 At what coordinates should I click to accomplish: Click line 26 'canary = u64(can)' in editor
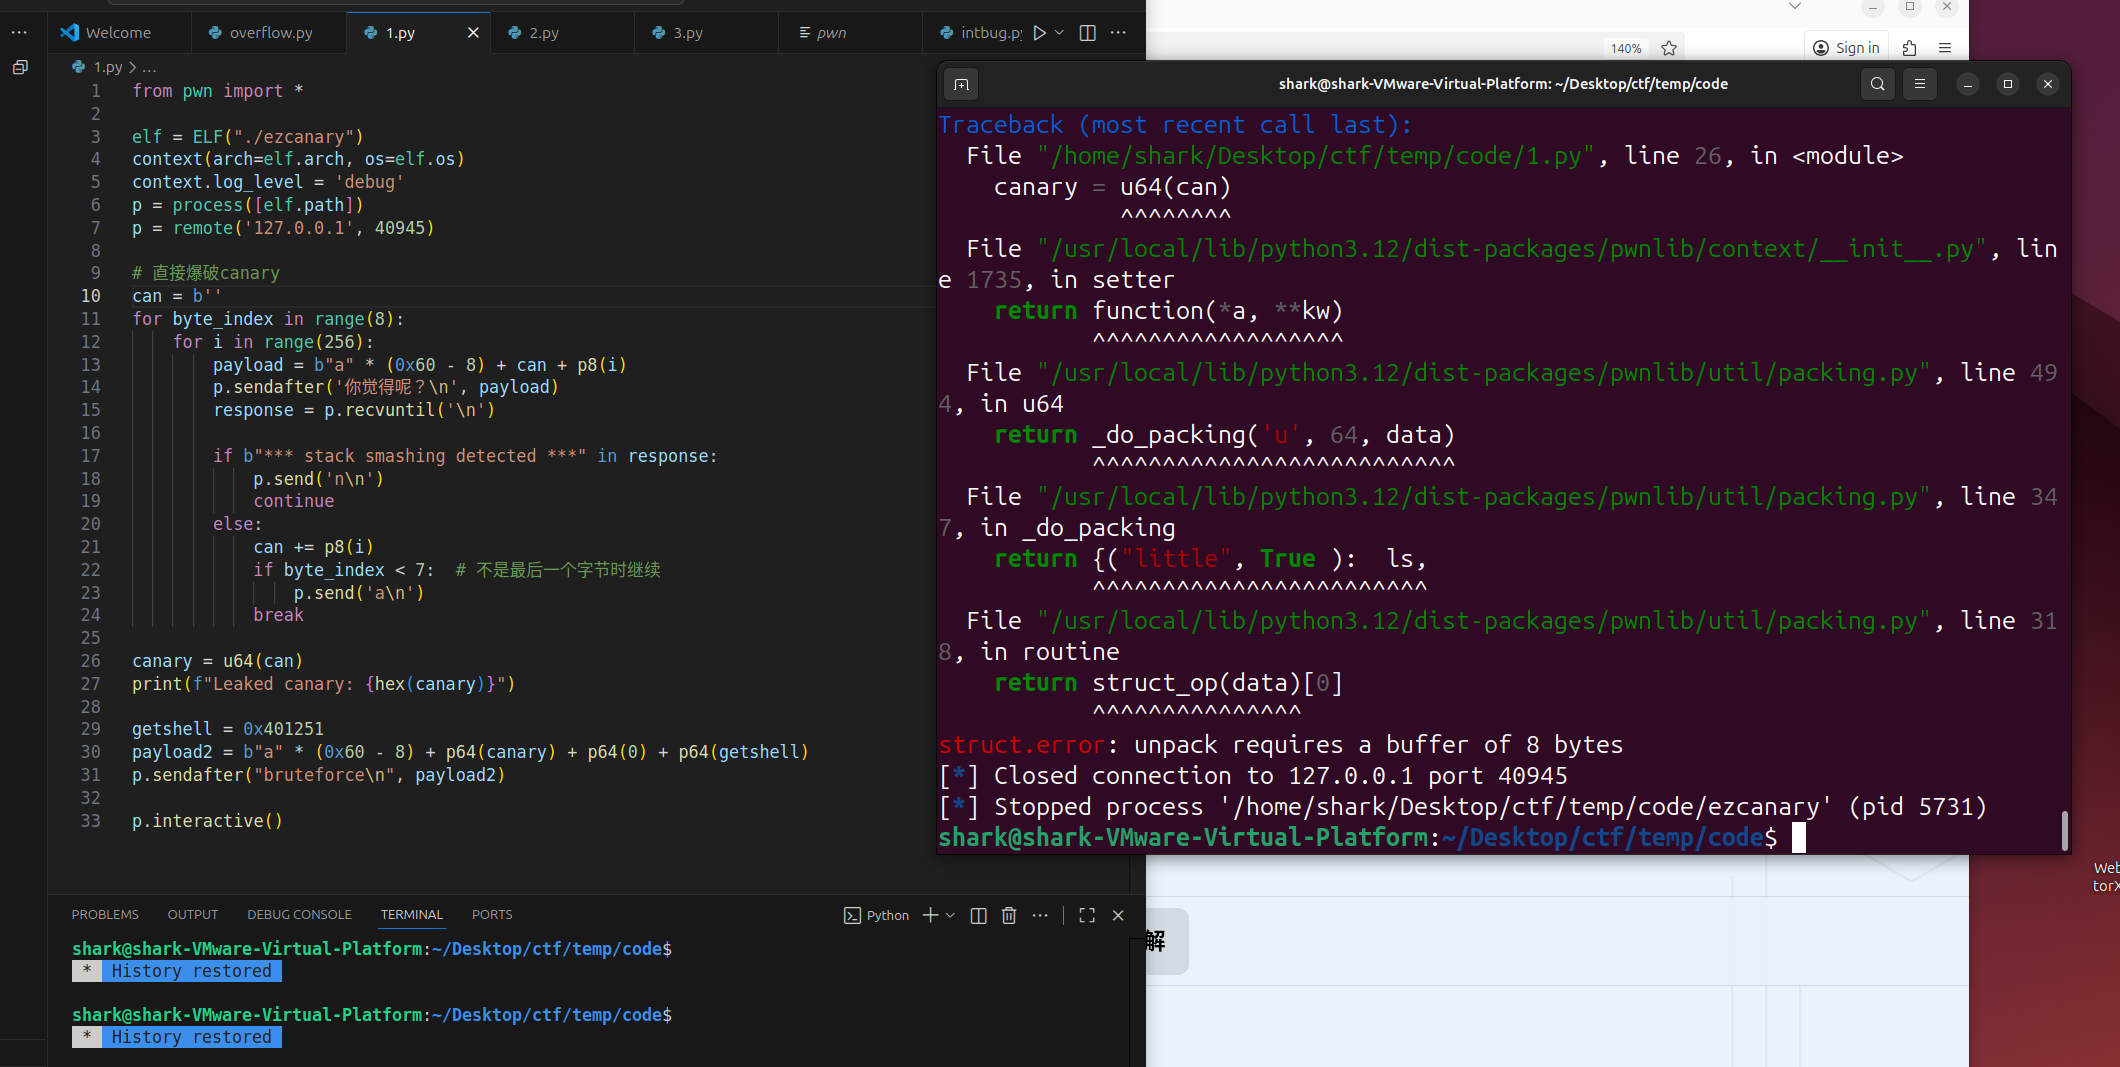pyautogui.click(x=217, y=660)
